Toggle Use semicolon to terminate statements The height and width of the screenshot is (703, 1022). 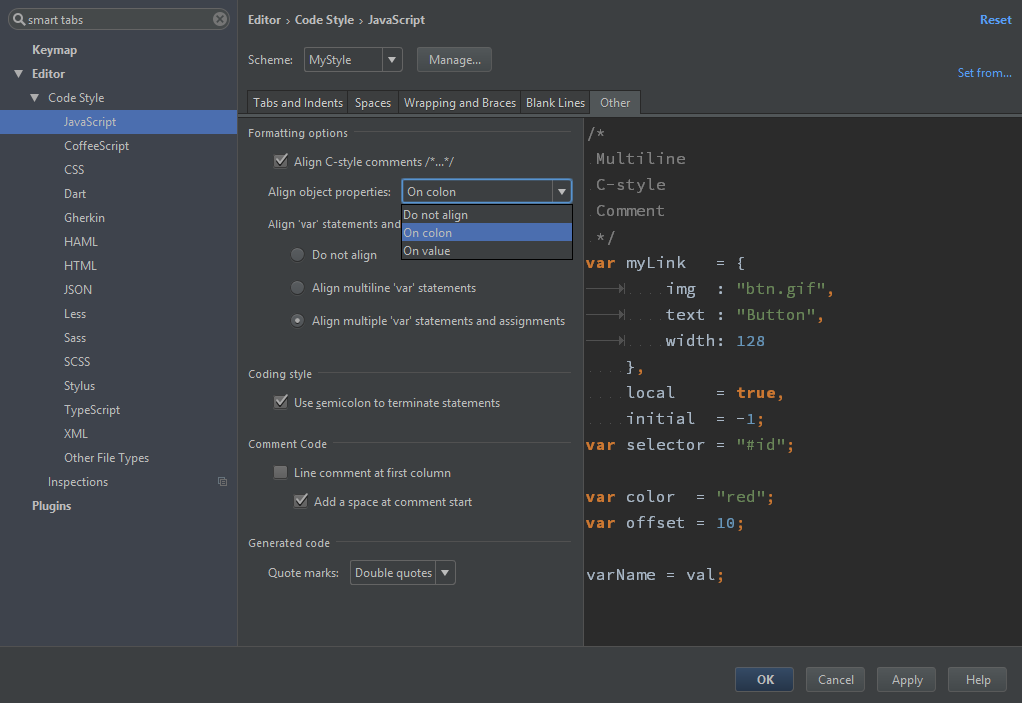tap(281, 402)
